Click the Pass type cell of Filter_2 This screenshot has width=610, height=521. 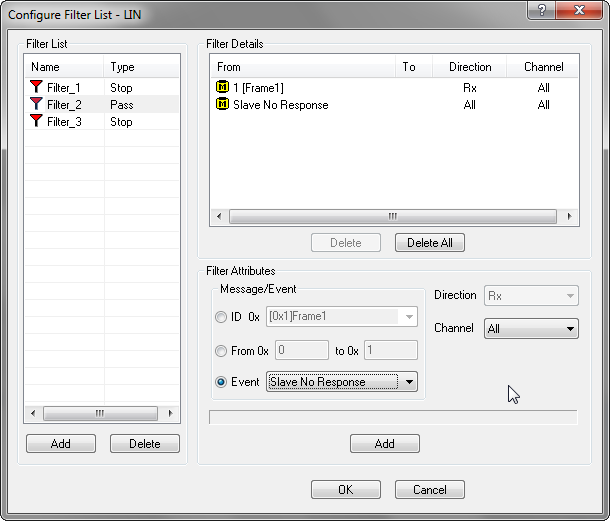pos(121,105)
